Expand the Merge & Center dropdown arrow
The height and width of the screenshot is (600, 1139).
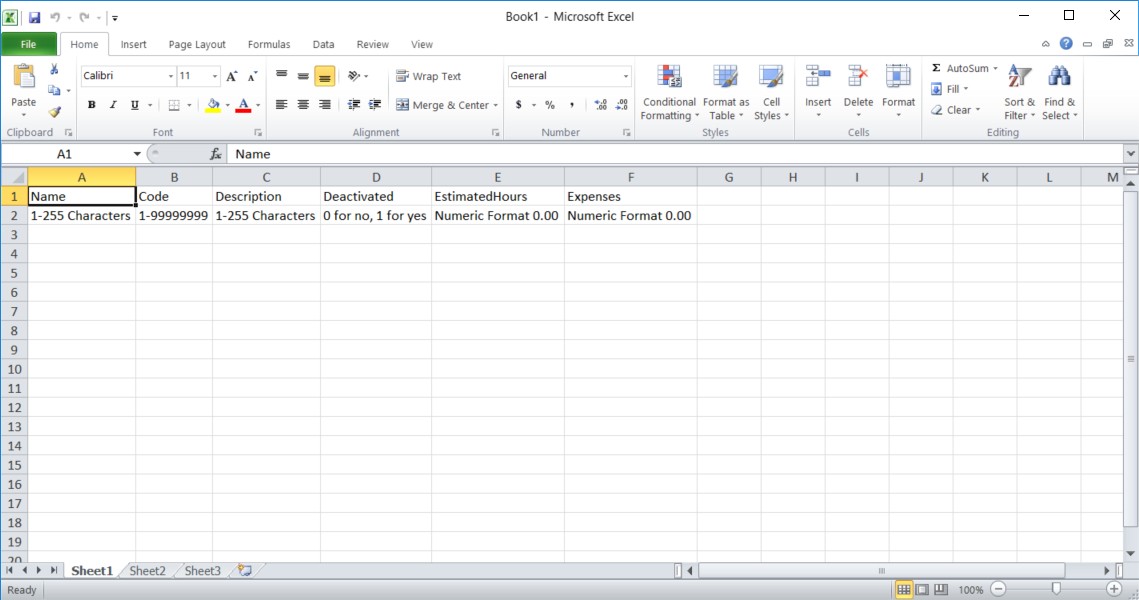tap(495, 105)
